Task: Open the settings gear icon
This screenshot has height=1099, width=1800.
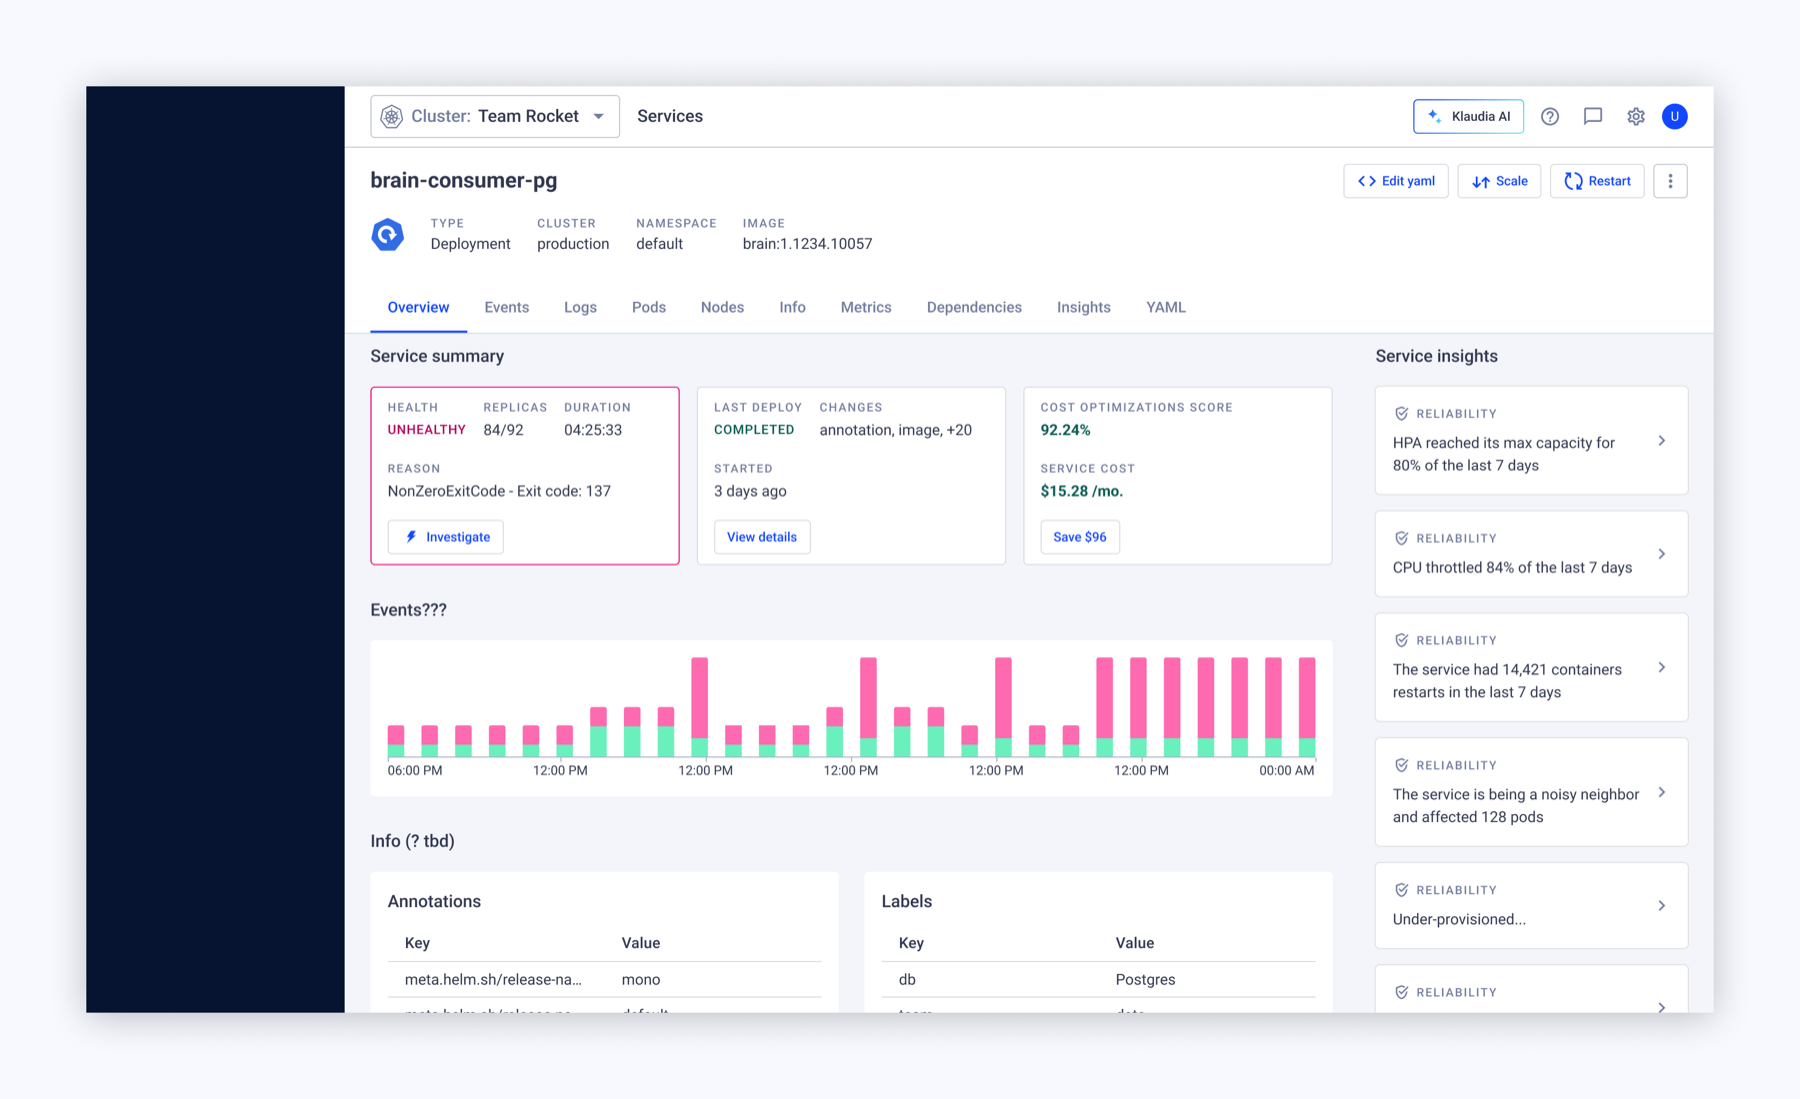Action: [x=1636, y=117]
